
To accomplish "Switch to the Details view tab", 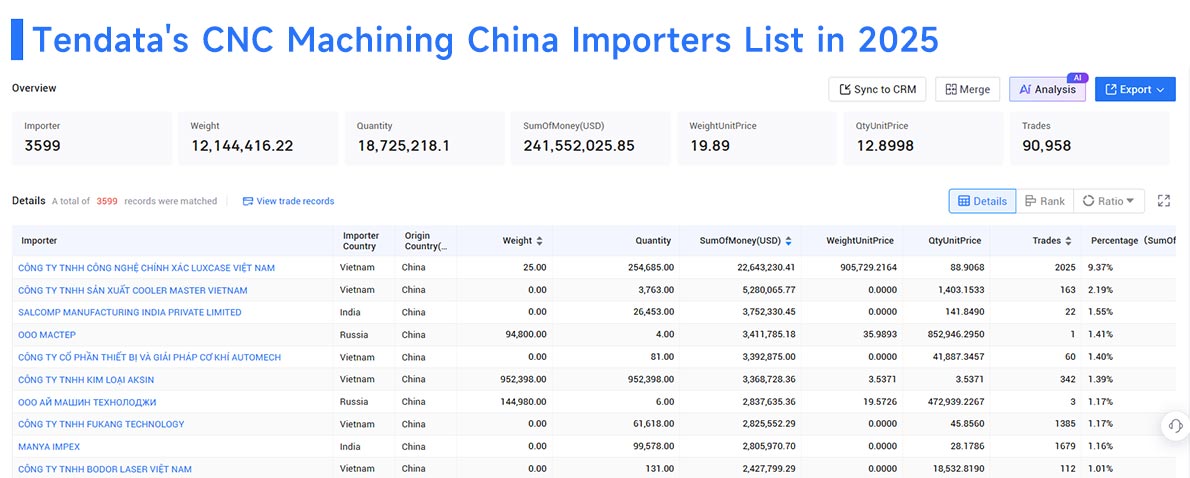I will point(982,201).
